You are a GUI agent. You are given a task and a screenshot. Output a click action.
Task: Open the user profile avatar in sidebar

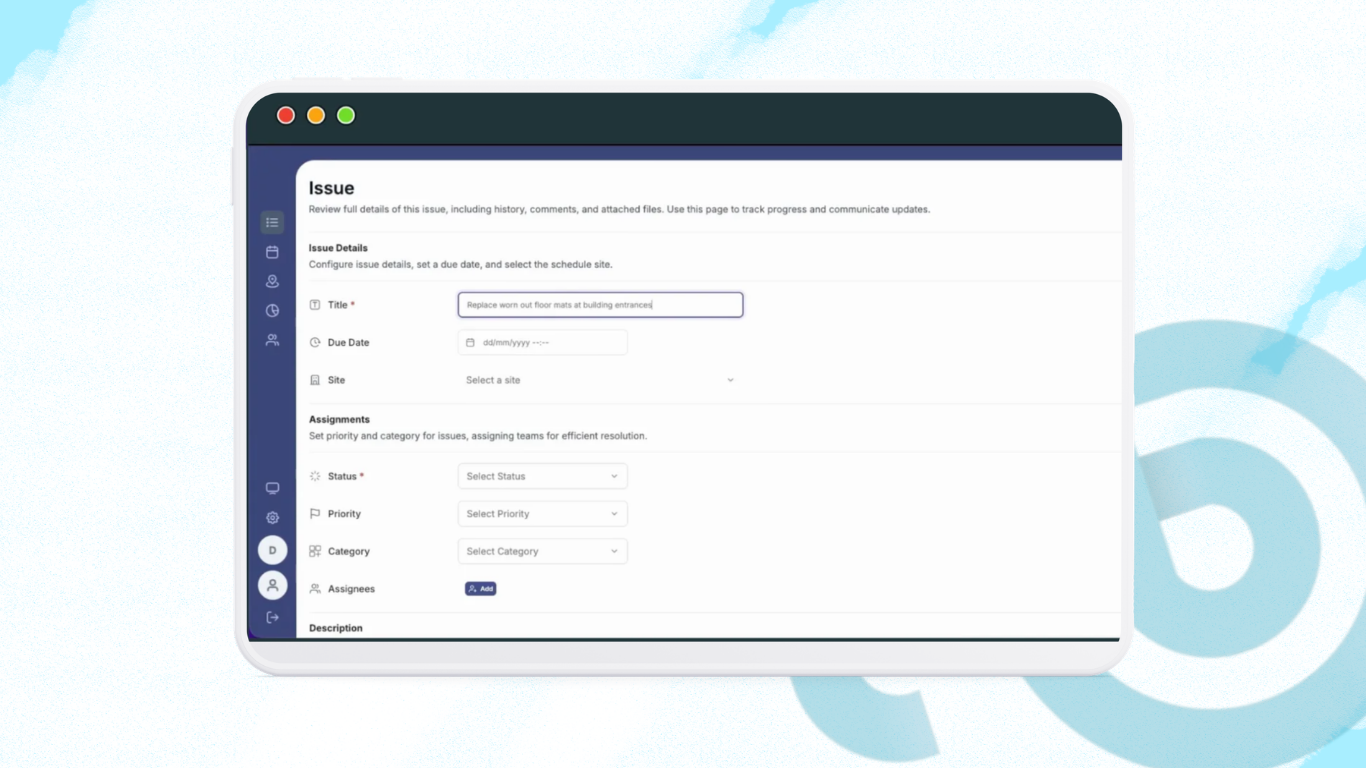(x=272, y=585)
